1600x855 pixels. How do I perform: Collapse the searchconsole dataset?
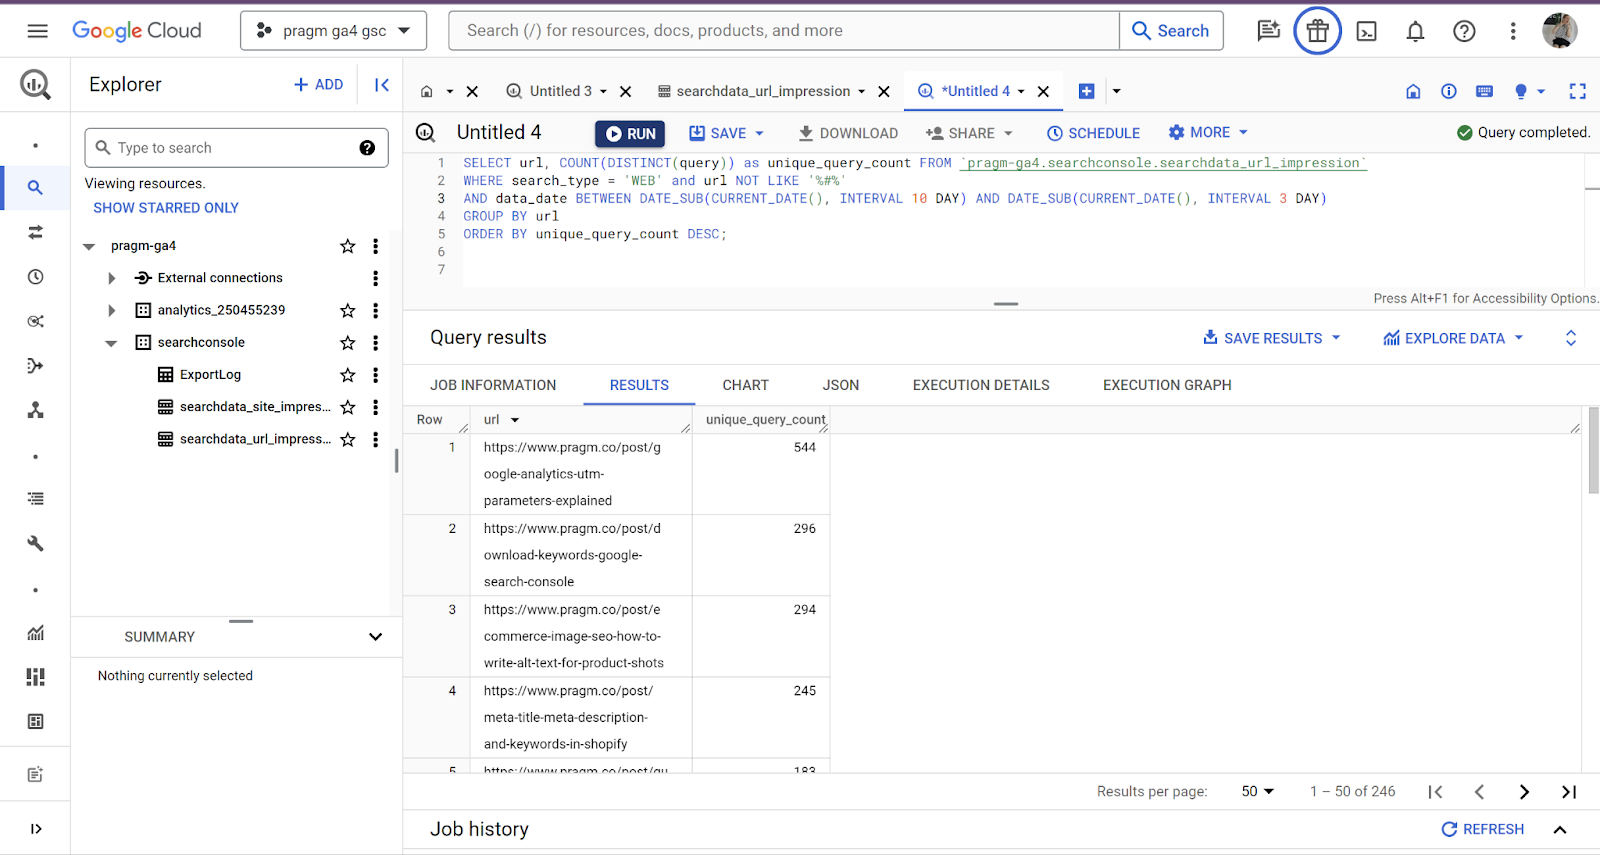point(111,343)
